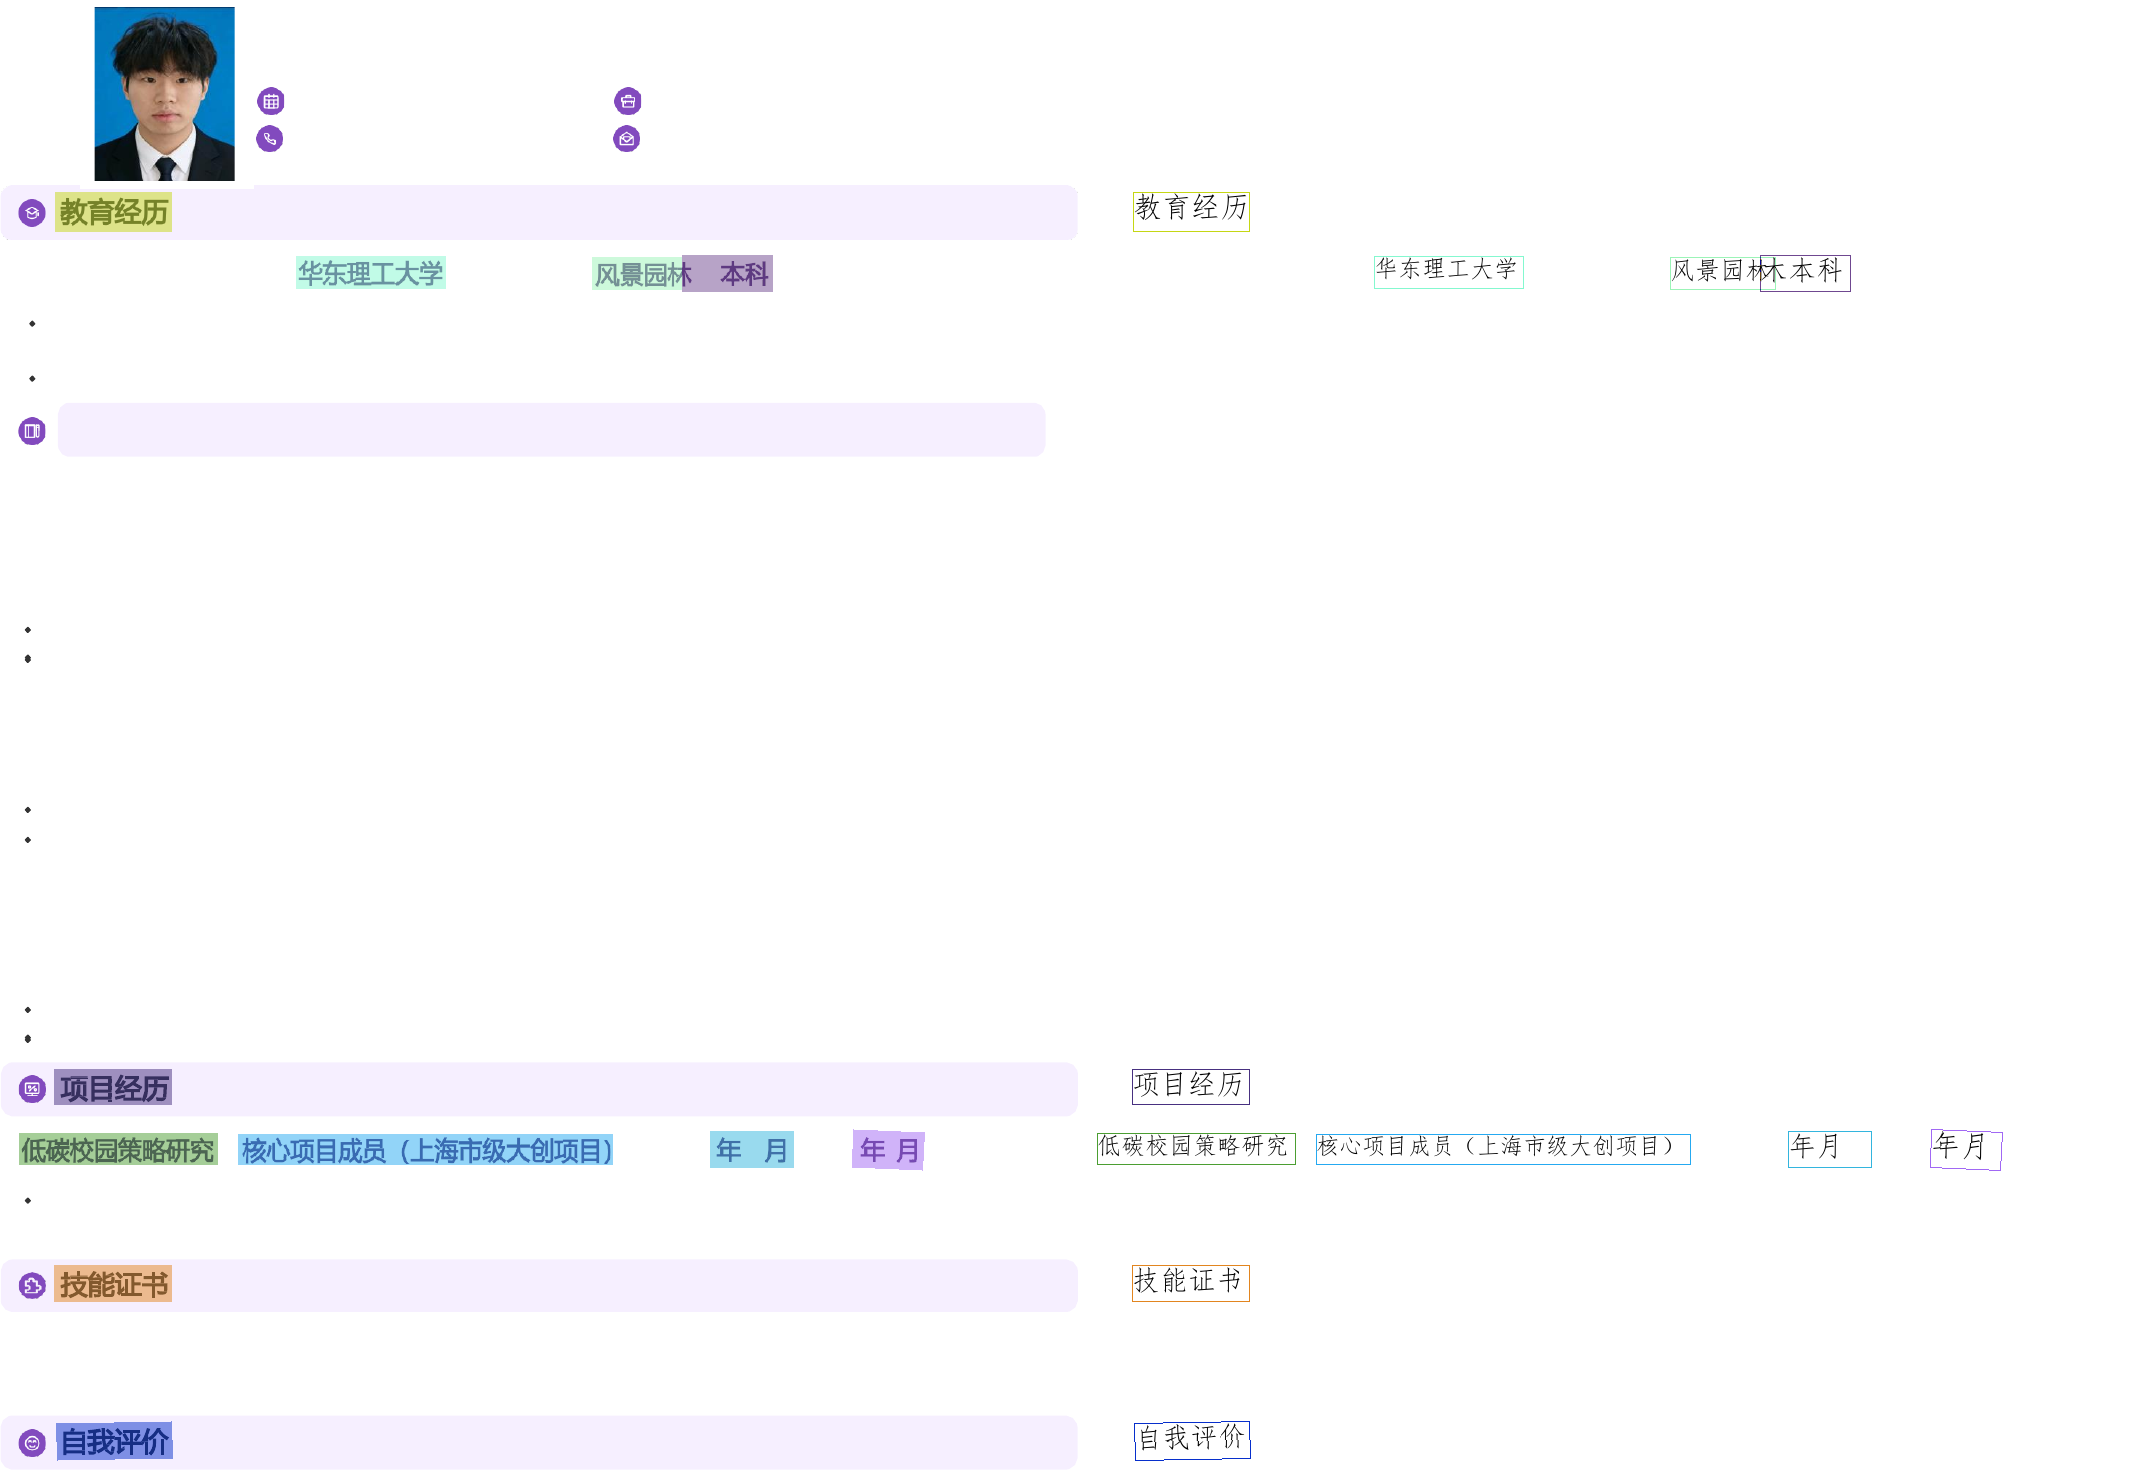Click the book icon below 教育经历
The height and width of the screenshot is (1470, 2156).
click(32, 431)
